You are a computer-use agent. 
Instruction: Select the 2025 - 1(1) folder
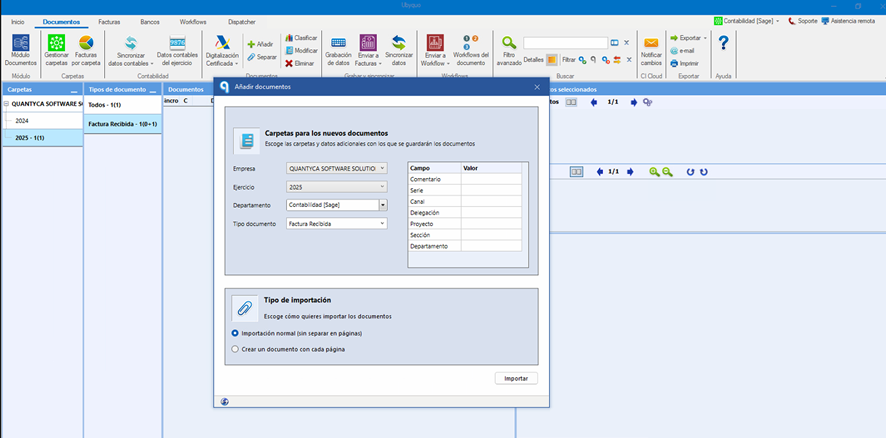(42, 138)
